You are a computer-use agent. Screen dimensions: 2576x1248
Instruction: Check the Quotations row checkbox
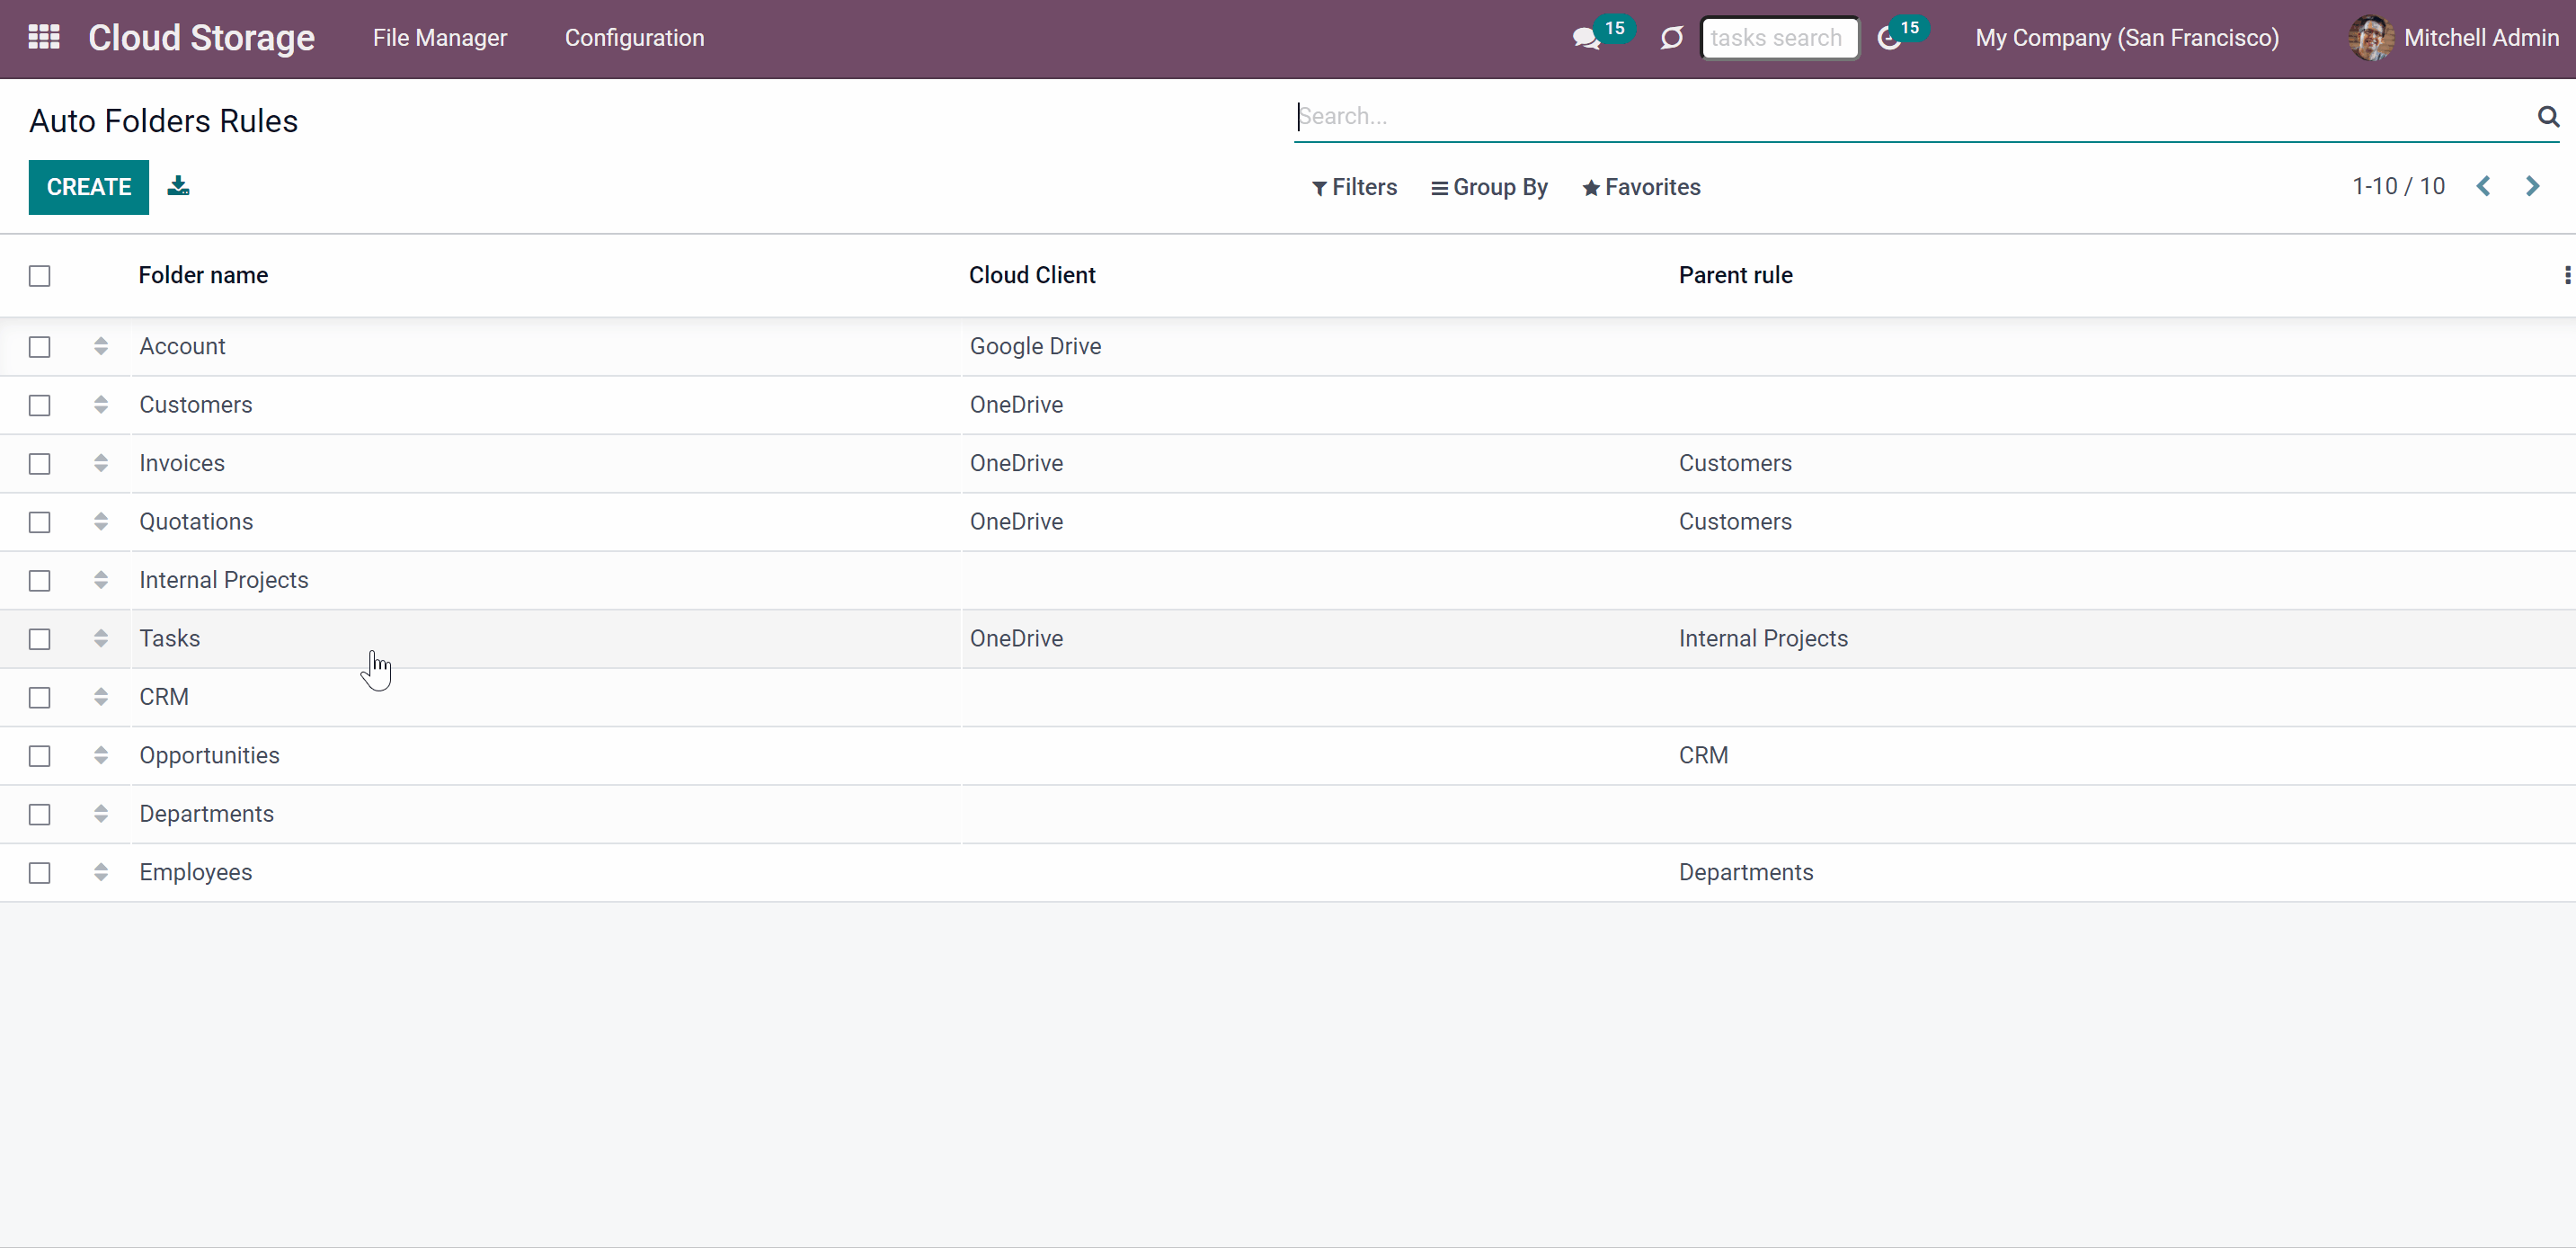coord(40,523)
